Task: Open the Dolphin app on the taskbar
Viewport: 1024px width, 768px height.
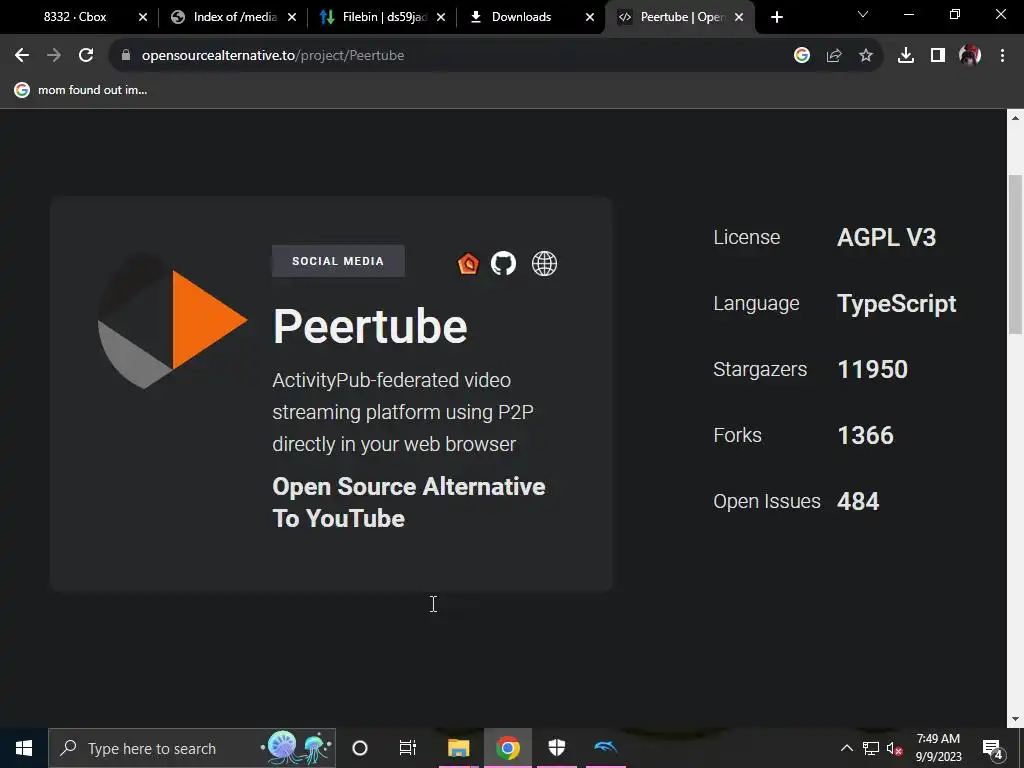Action: [605, 748]
